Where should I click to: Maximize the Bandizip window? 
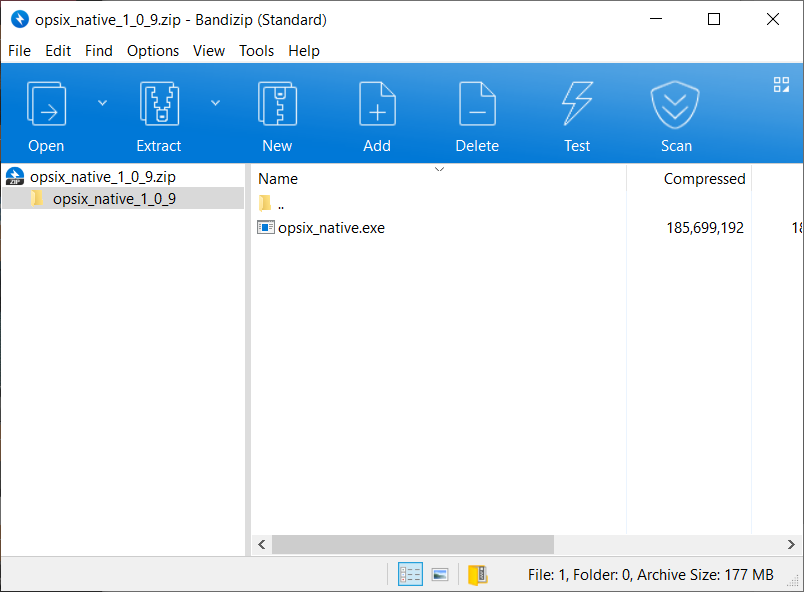coord(714,19)
